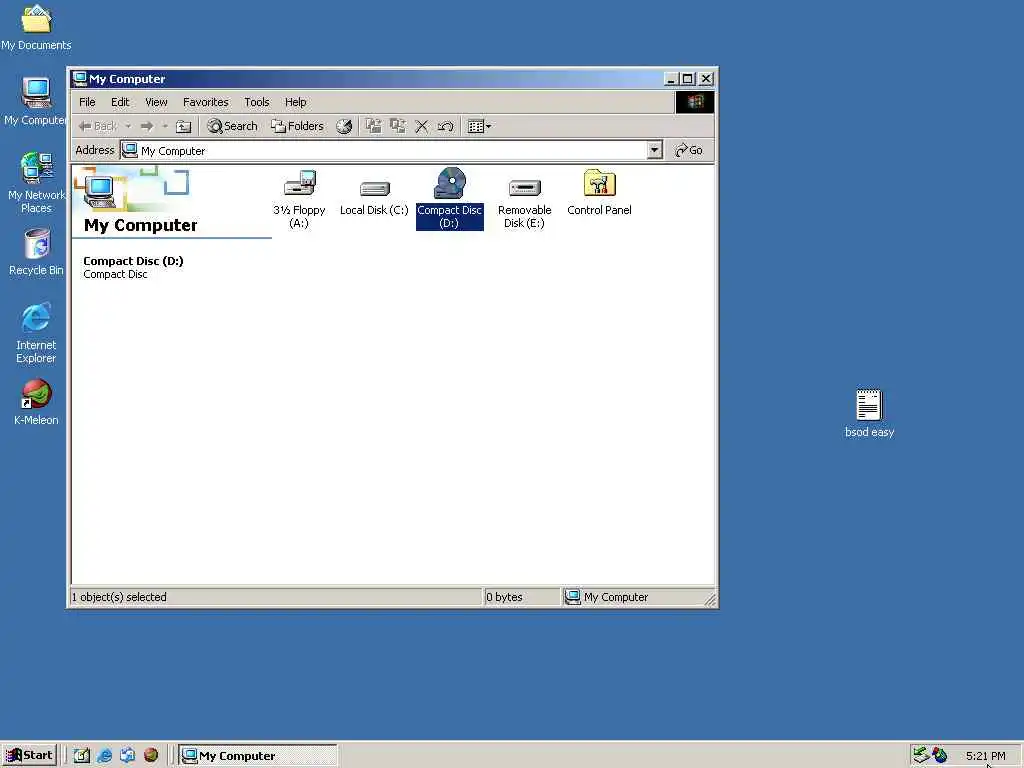Click the Delete (X) toolbar icon
This screenshot has width=1024, height=768.
tap(422, 127)
